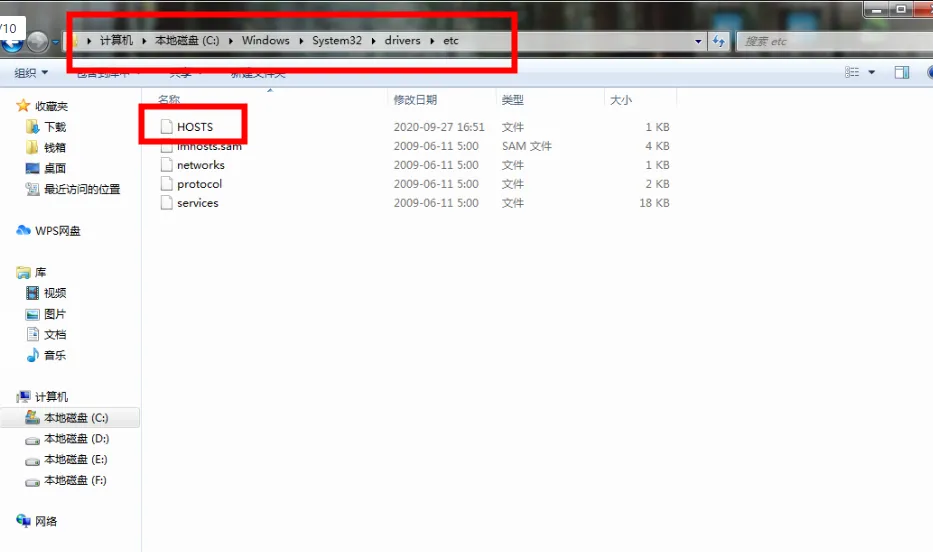The width and height of the screenshot is (933, 552).
Task: Select the networks file icon
Action: tap(168, 165)
